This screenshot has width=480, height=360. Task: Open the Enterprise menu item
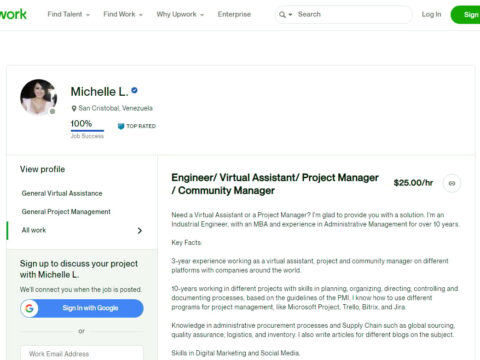point(234,14)
